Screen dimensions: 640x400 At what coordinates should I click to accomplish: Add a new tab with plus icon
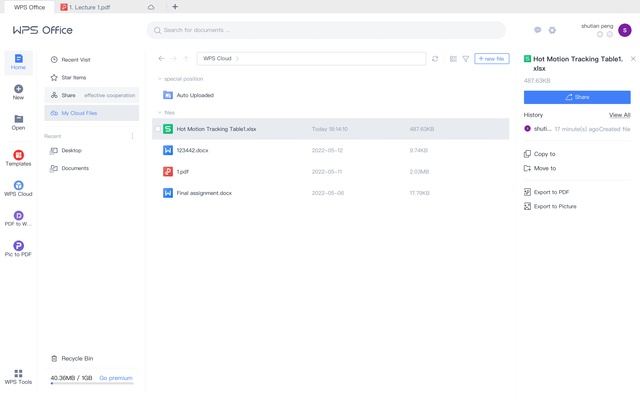175,7
